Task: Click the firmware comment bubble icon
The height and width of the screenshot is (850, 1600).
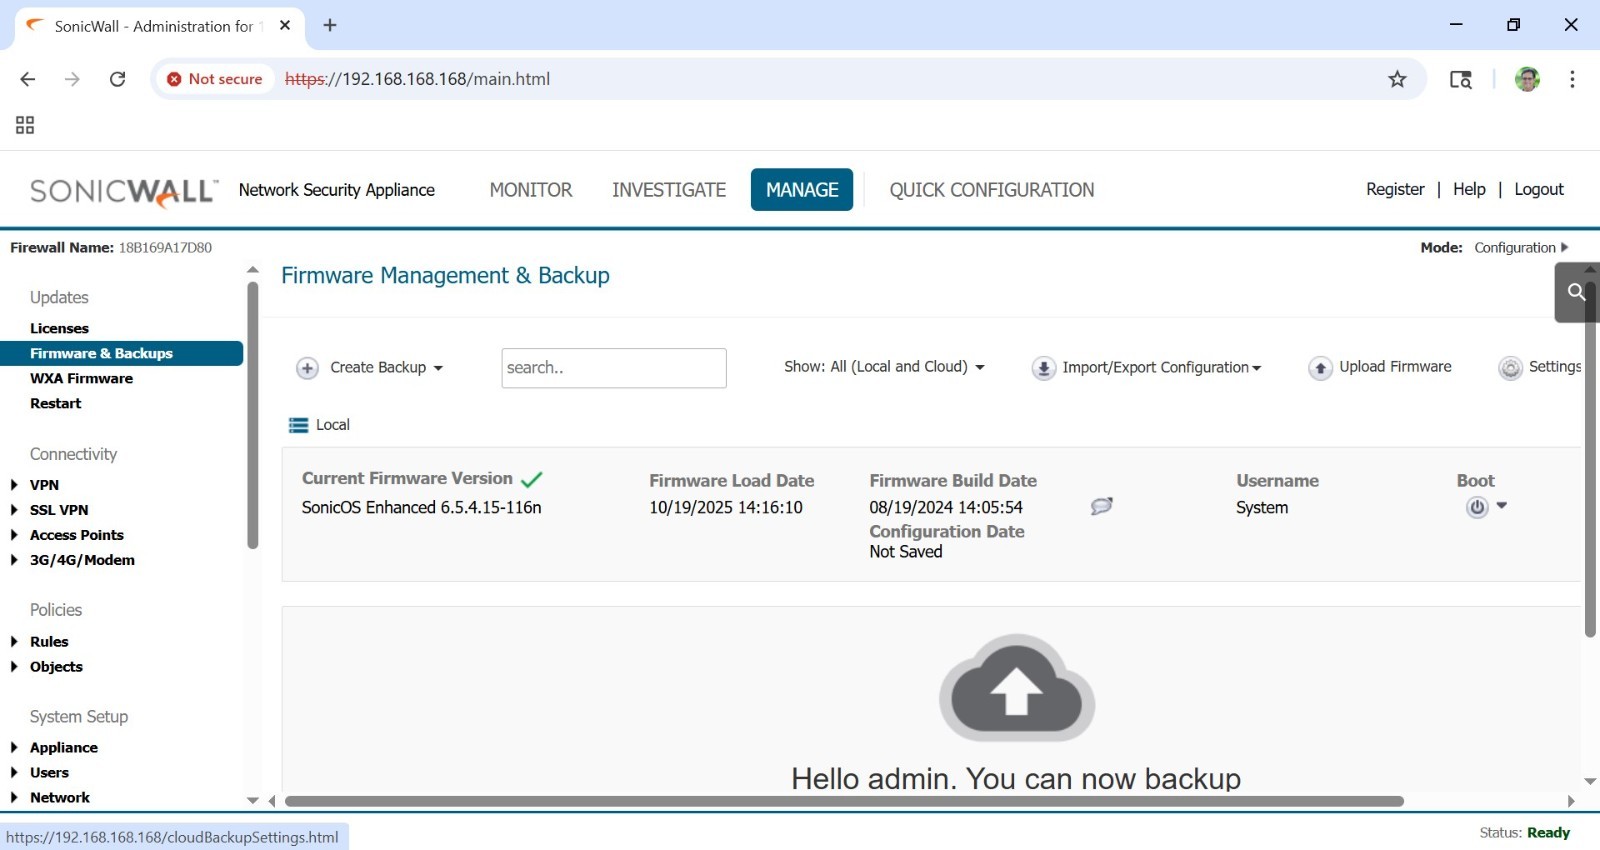Action: point(1101,506)
